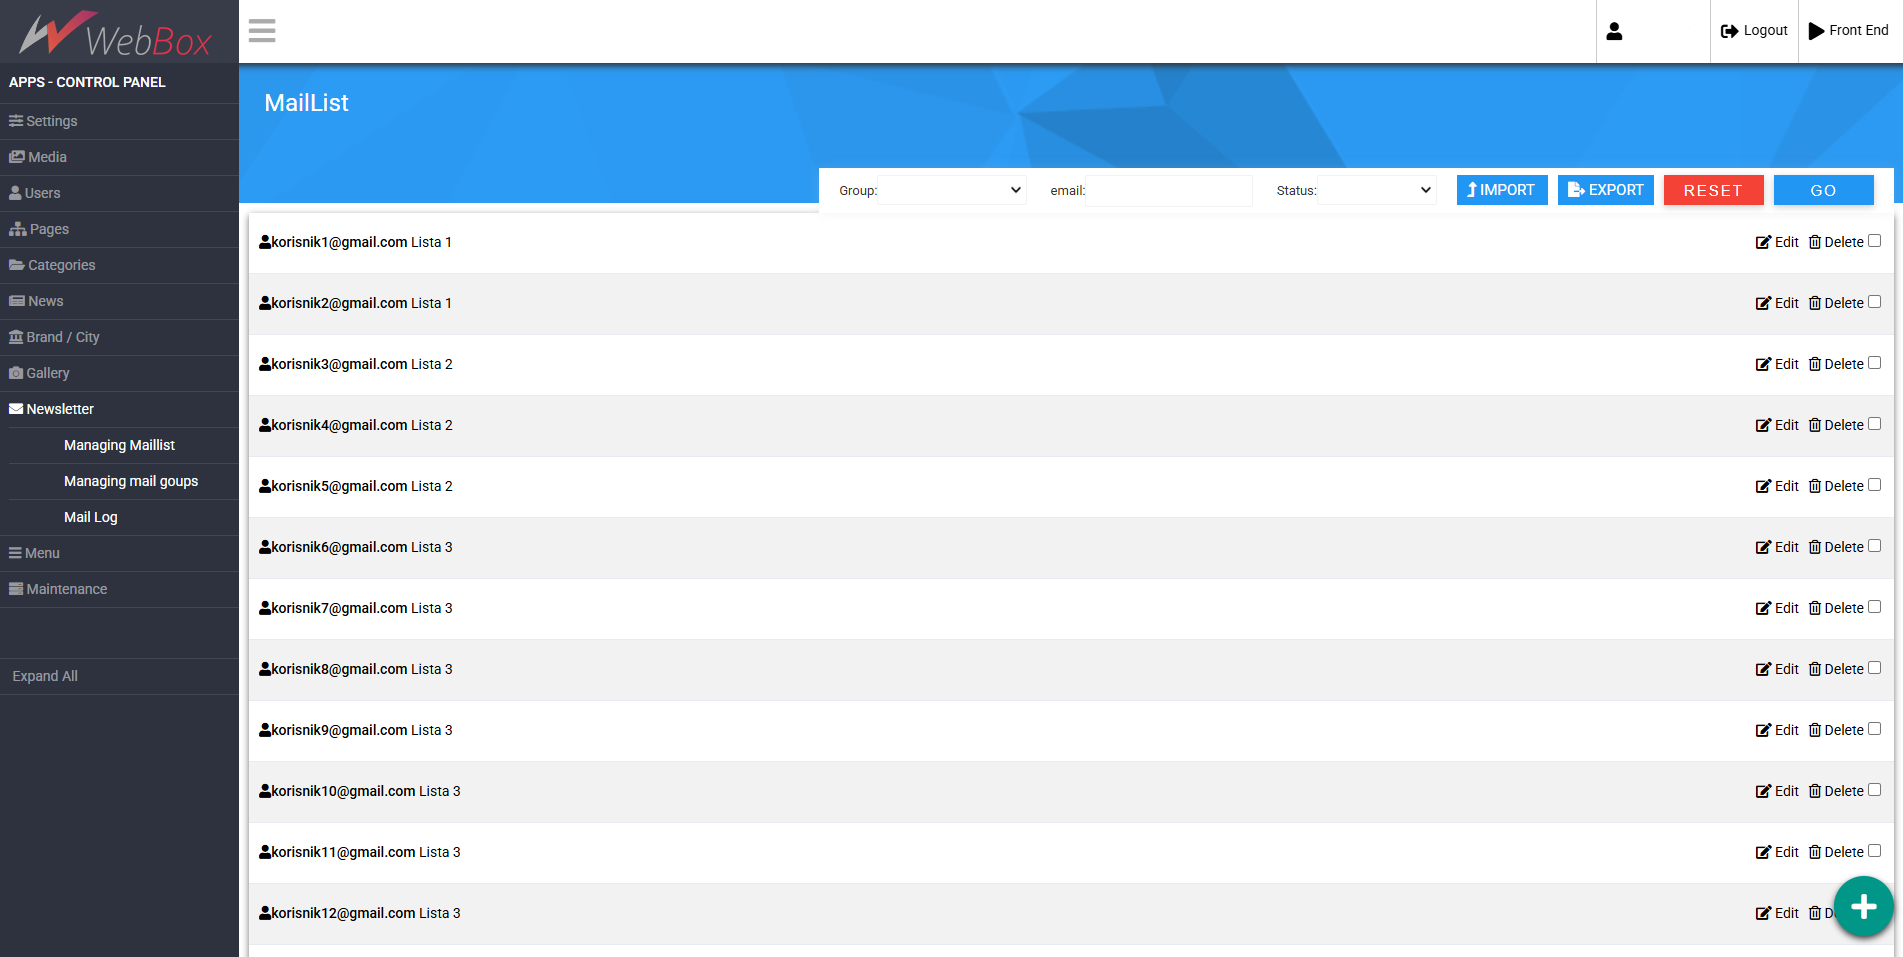
Task: Click edit icon for korisnik3@gmail.com
Action: tap(1763, 365)
